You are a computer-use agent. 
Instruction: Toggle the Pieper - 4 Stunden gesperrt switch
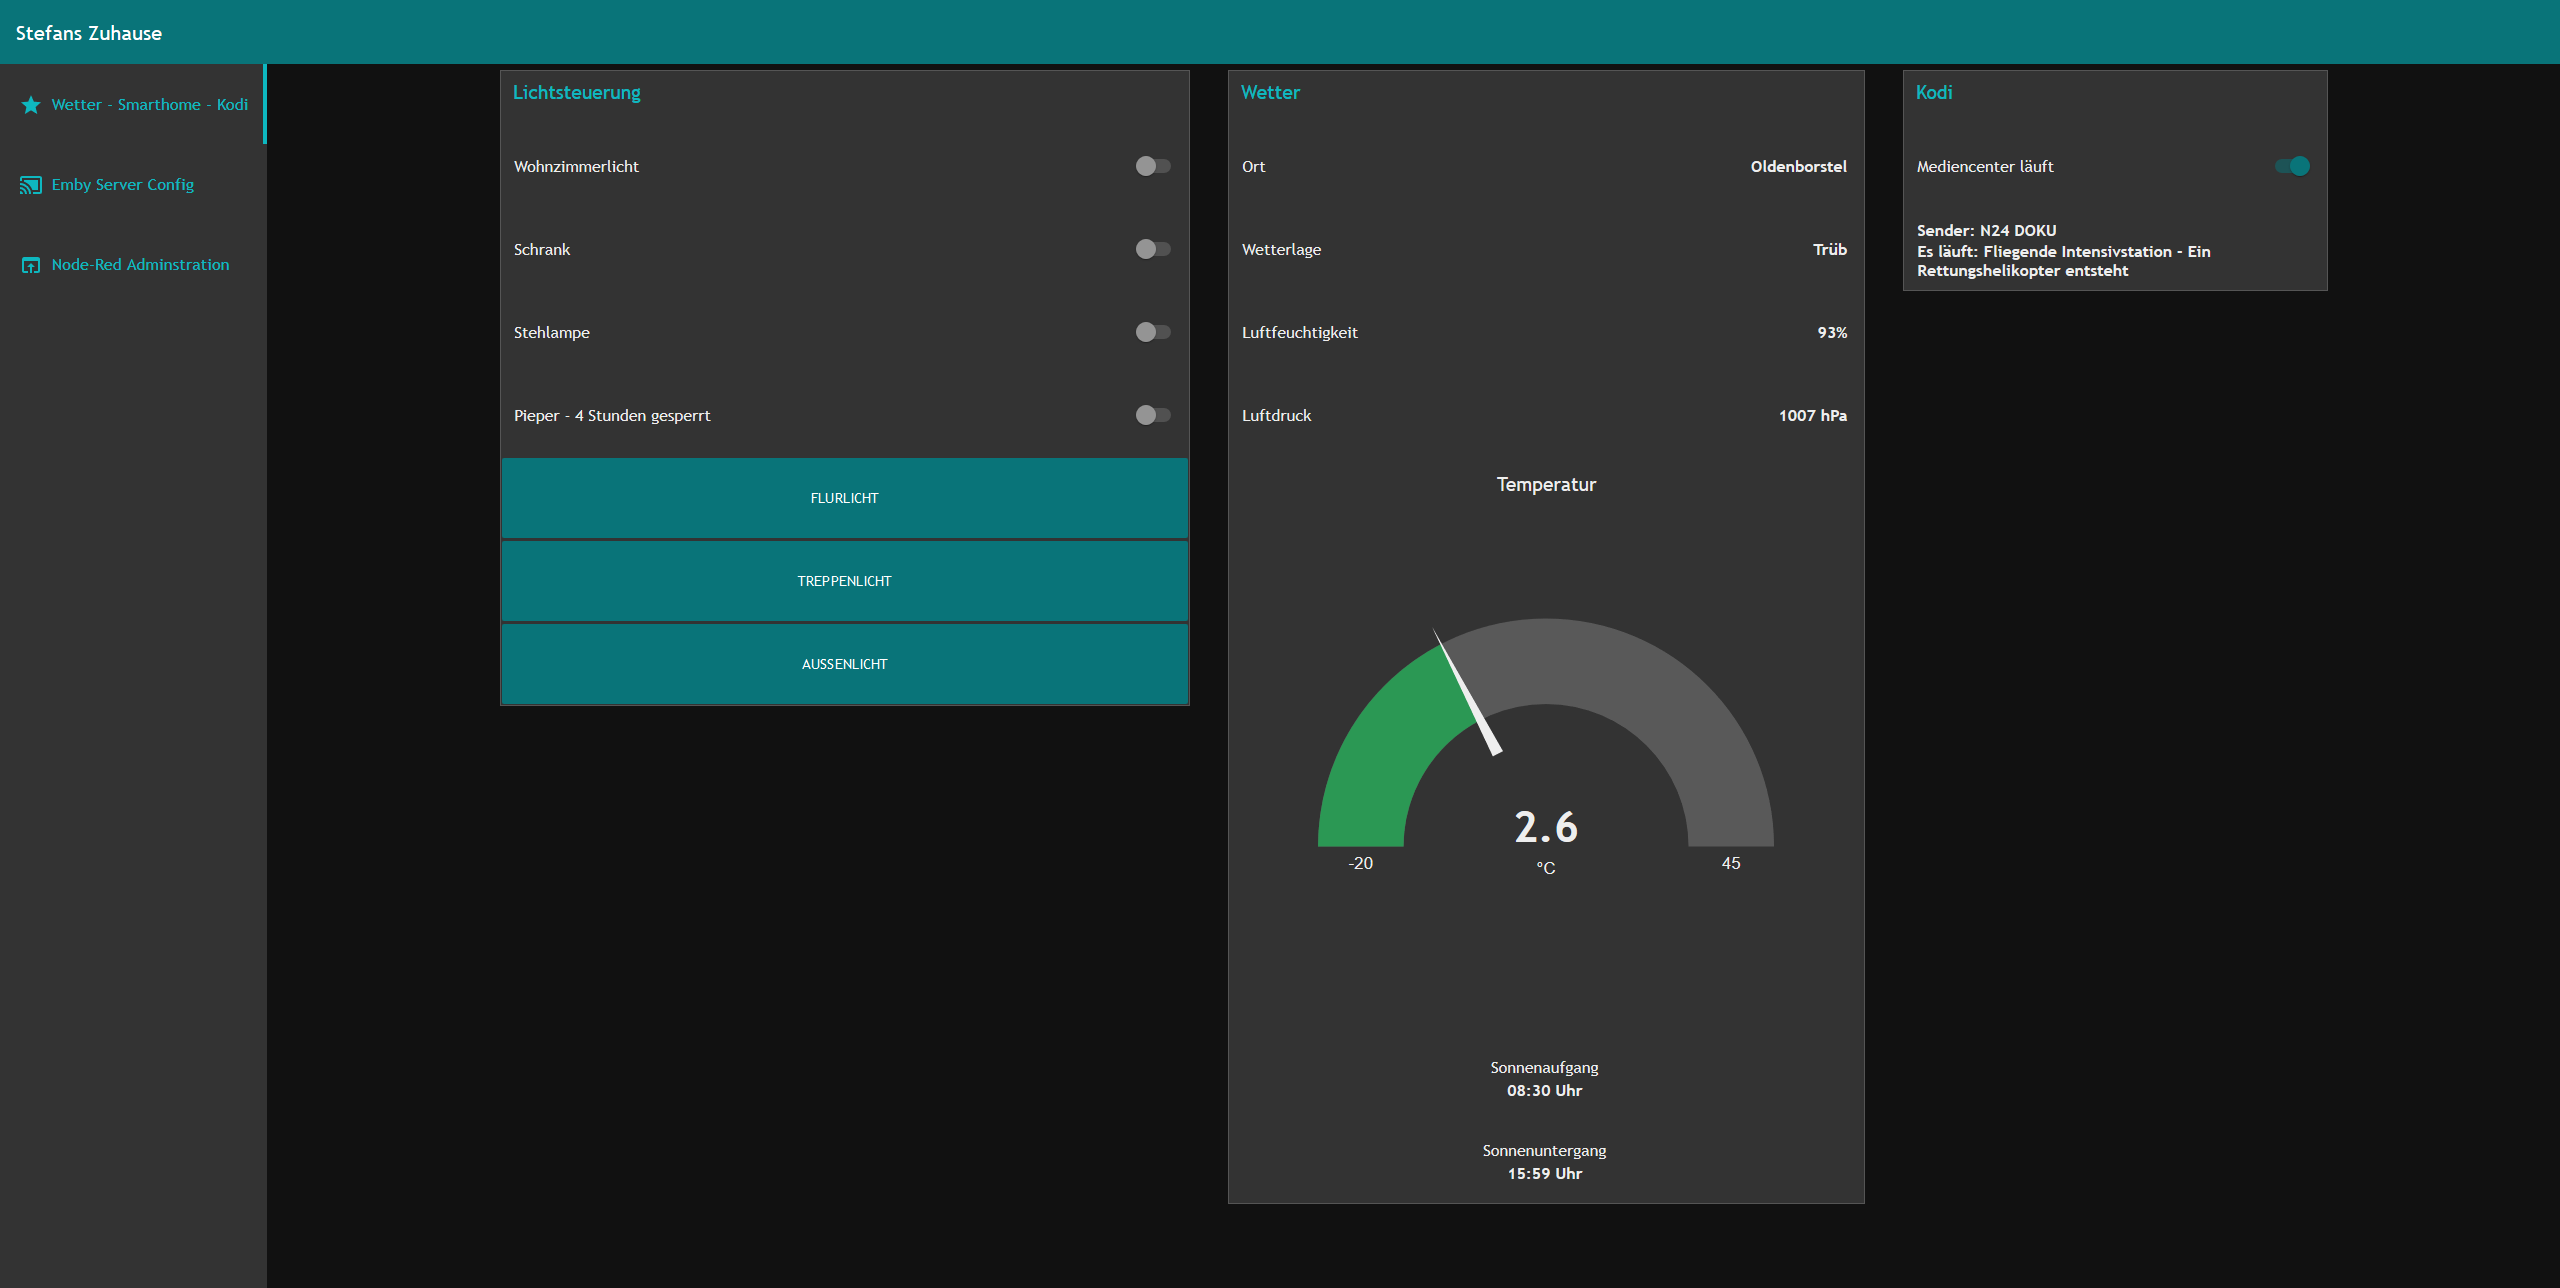coord(1153,415)
